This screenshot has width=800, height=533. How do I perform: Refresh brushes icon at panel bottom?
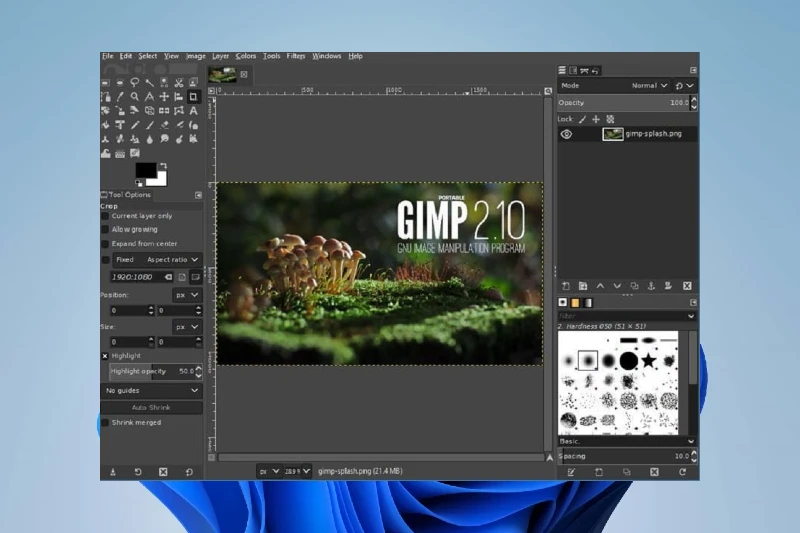point(682,472)
